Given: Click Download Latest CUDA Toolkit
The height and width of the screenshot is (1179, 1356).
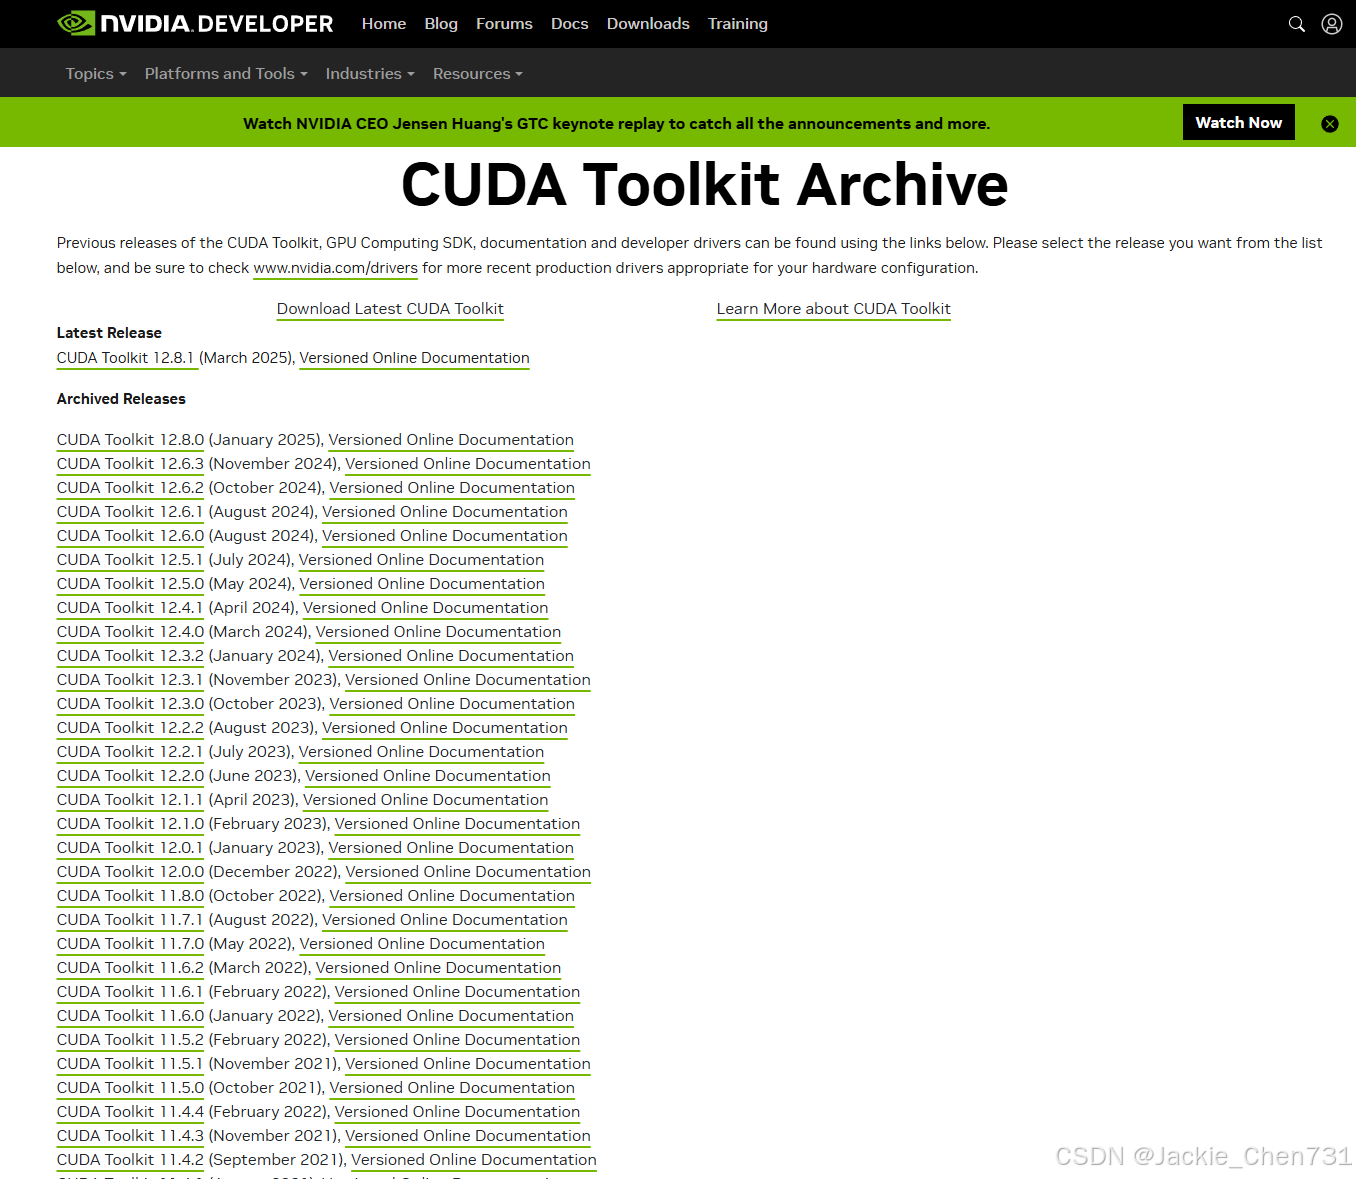Looking at the screenshot, I should click(x=389, y=309).
